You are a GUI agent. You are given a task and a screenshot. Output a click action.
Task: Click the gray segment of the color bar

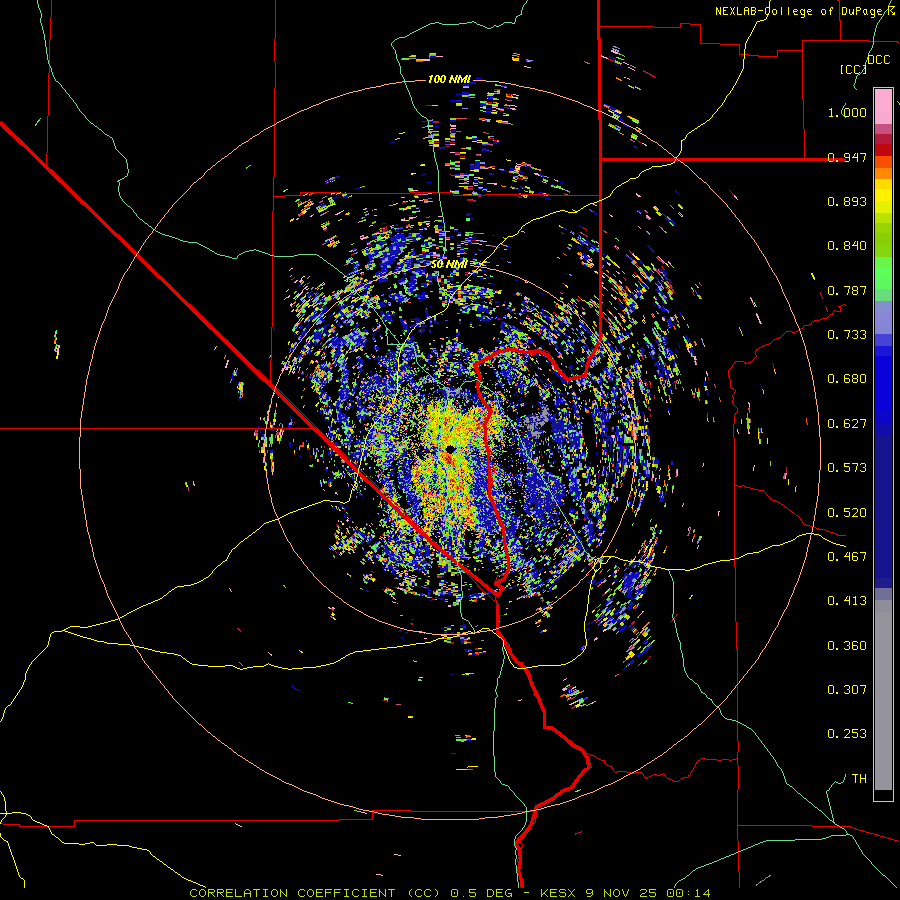coord(883,695)
